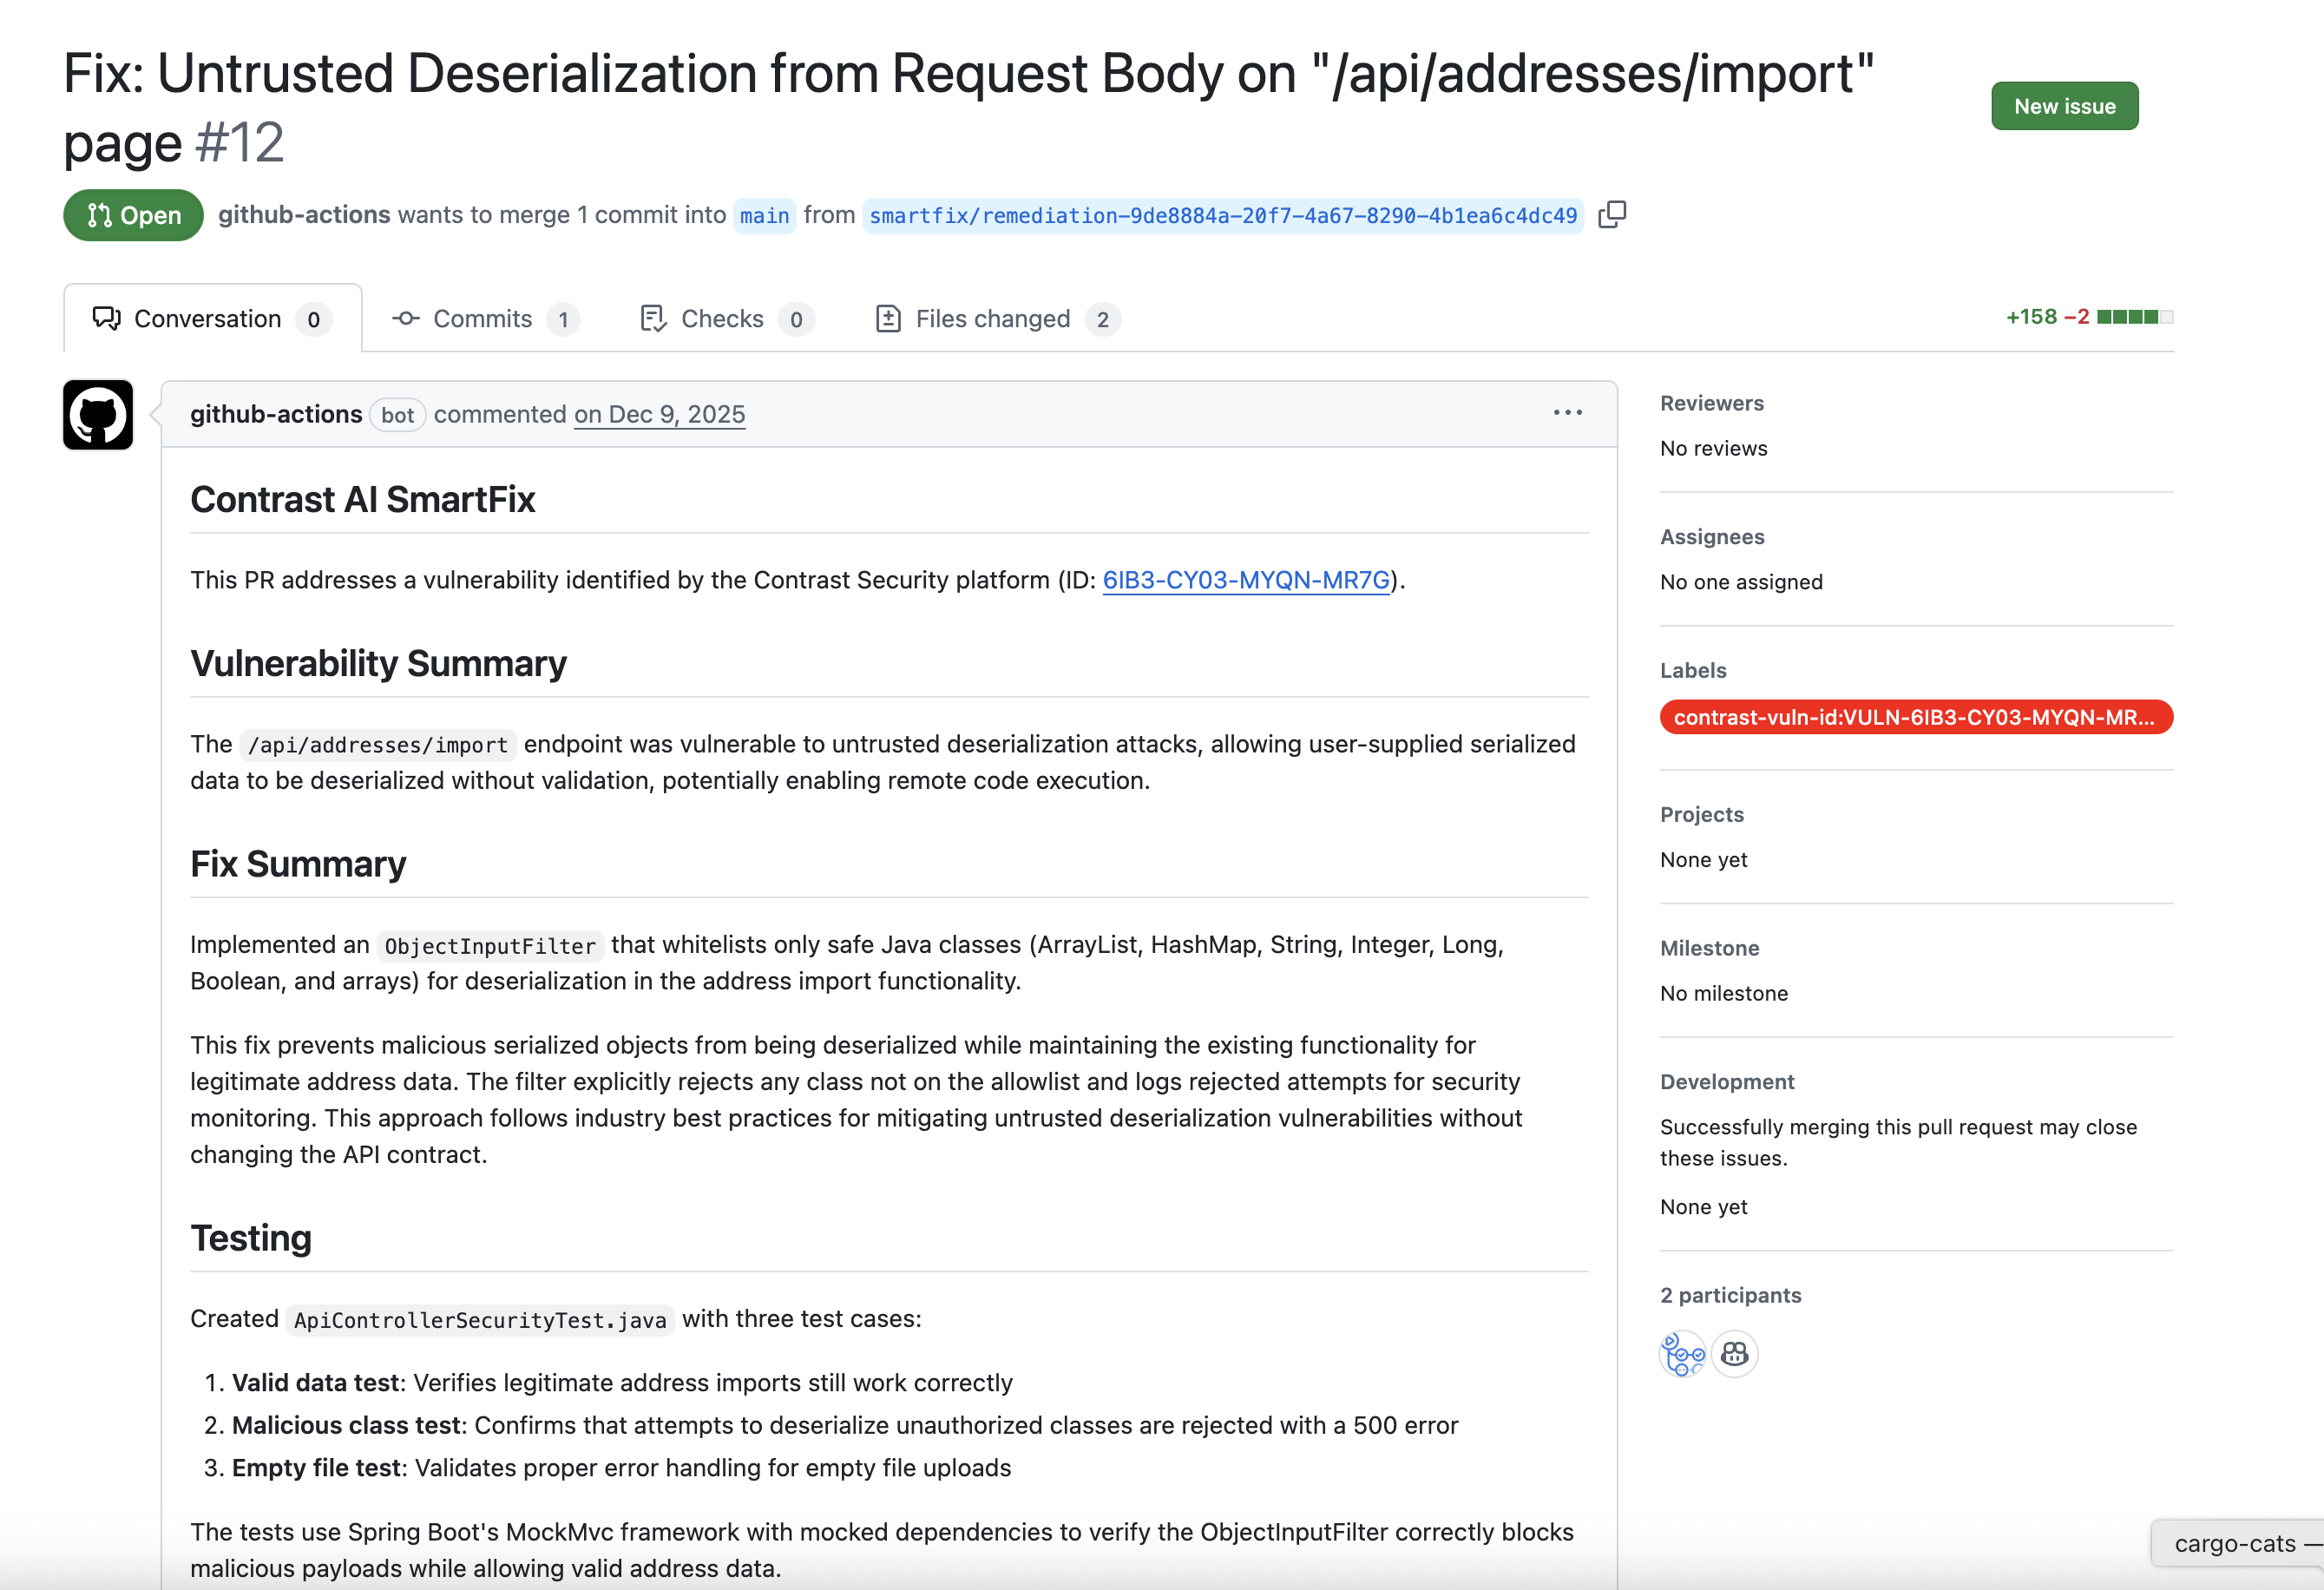The width and height of the screenshot is (2324, 1590).
Task: Click the dark bot participant avatar
Action: click(x=1735, y=1354)
